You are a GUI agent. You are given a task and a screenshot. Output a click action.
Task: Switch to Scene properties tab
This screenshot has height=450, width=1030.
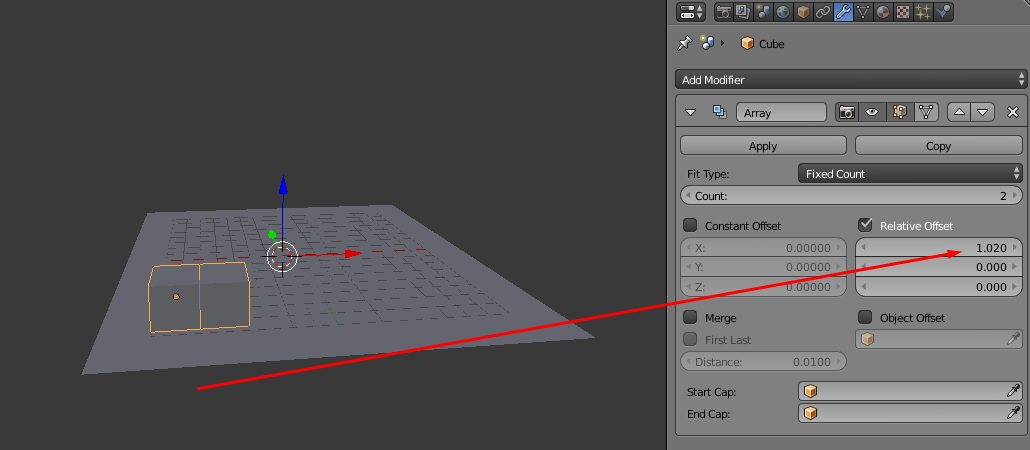pos(763,11)
